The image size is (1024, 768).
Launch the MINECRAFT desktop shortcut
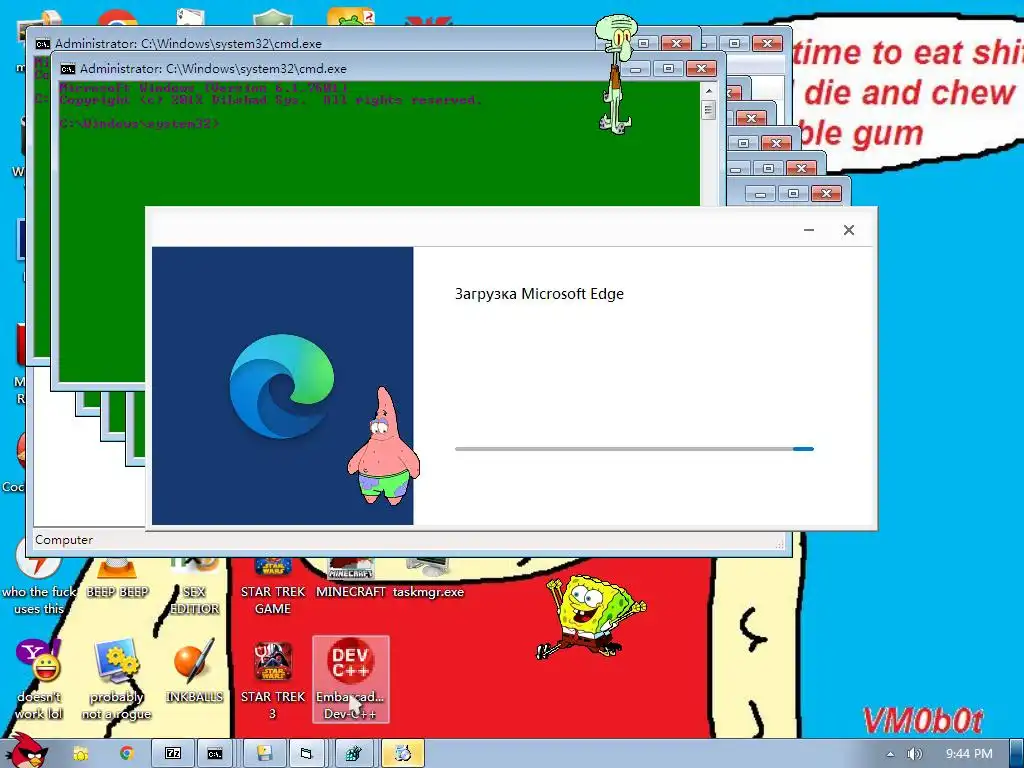pyautogui.click(x=351, y=580)
